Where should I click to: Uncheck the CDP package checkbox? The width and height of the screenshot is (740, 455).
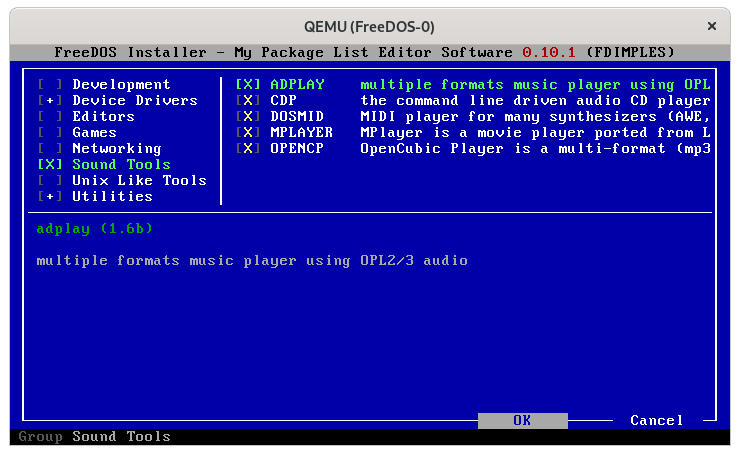point(247,101)
